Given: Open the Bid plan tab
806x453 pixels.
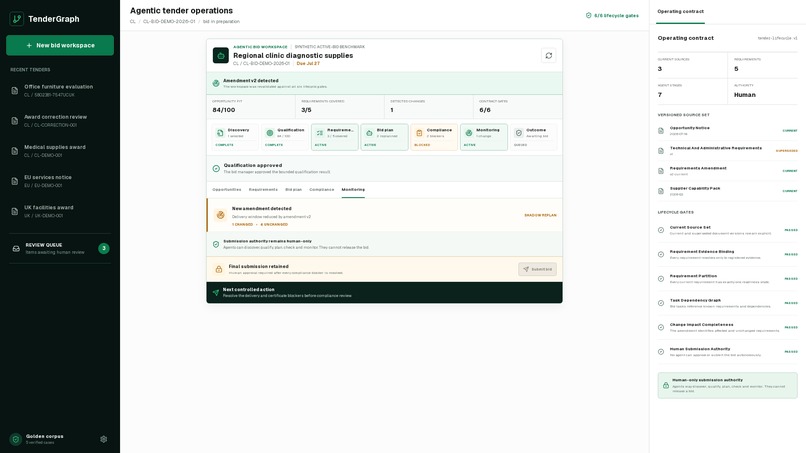Looking at the screenshot, I should [294, 189].
